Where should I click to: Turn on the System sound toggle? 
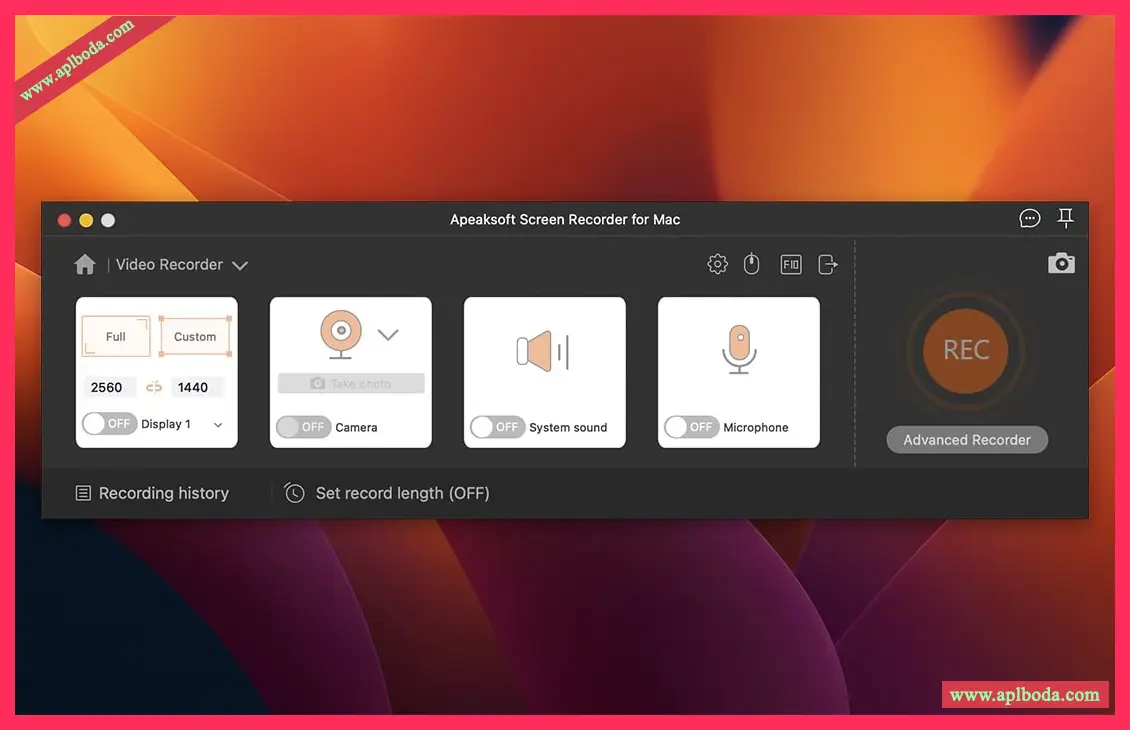tap(497, 427)
